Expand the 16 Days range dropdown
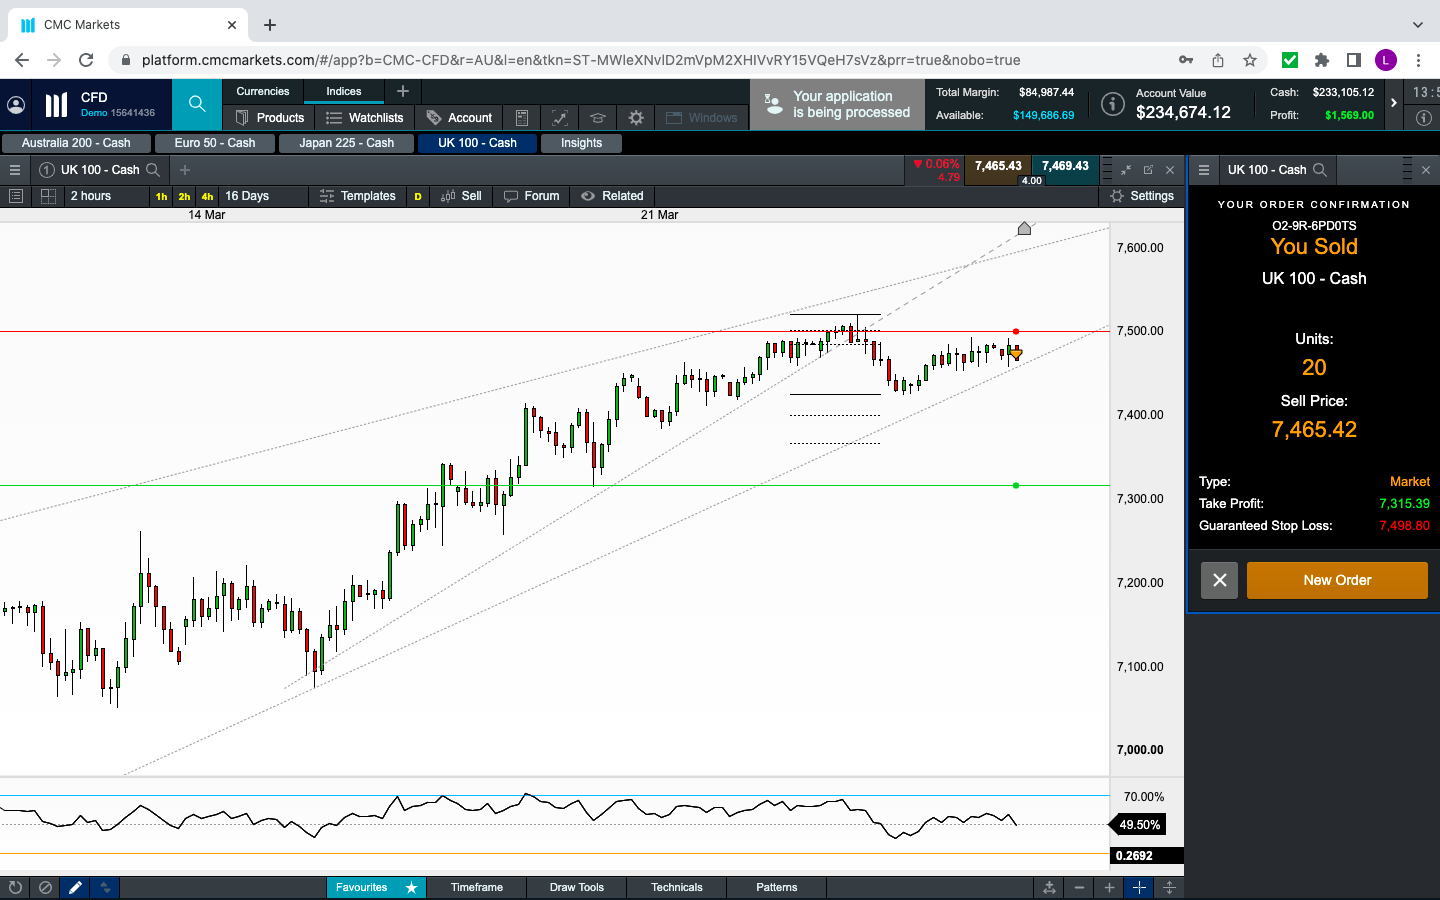The image size is (1440, 900). 262,196
